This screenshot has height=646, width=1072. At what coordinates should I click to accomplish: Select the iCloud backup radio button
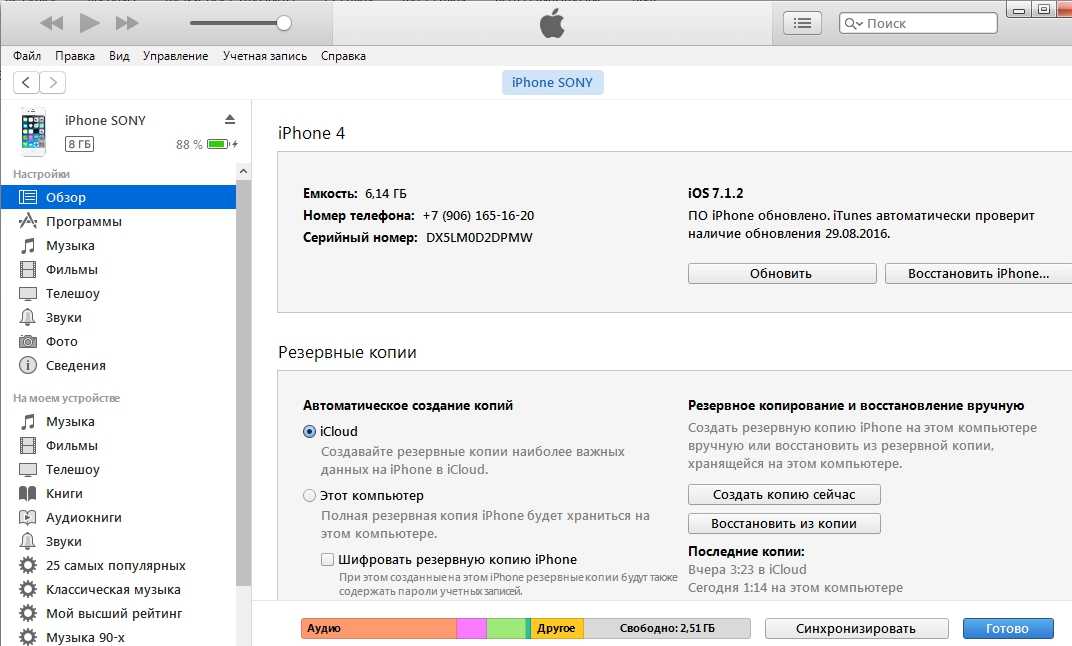pos(309,432)
